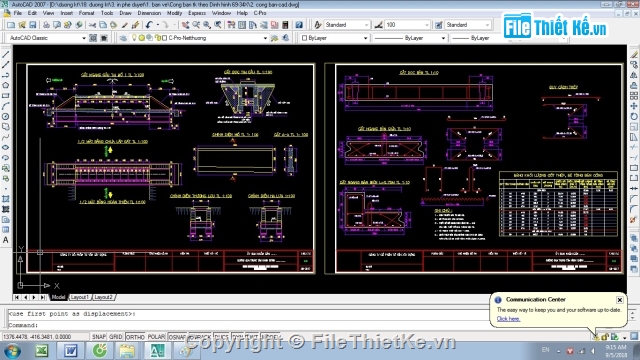The height and width of the screenshot is (360, 640).
Task: Select the Line draw tool
Action: (x=6, y=54)
